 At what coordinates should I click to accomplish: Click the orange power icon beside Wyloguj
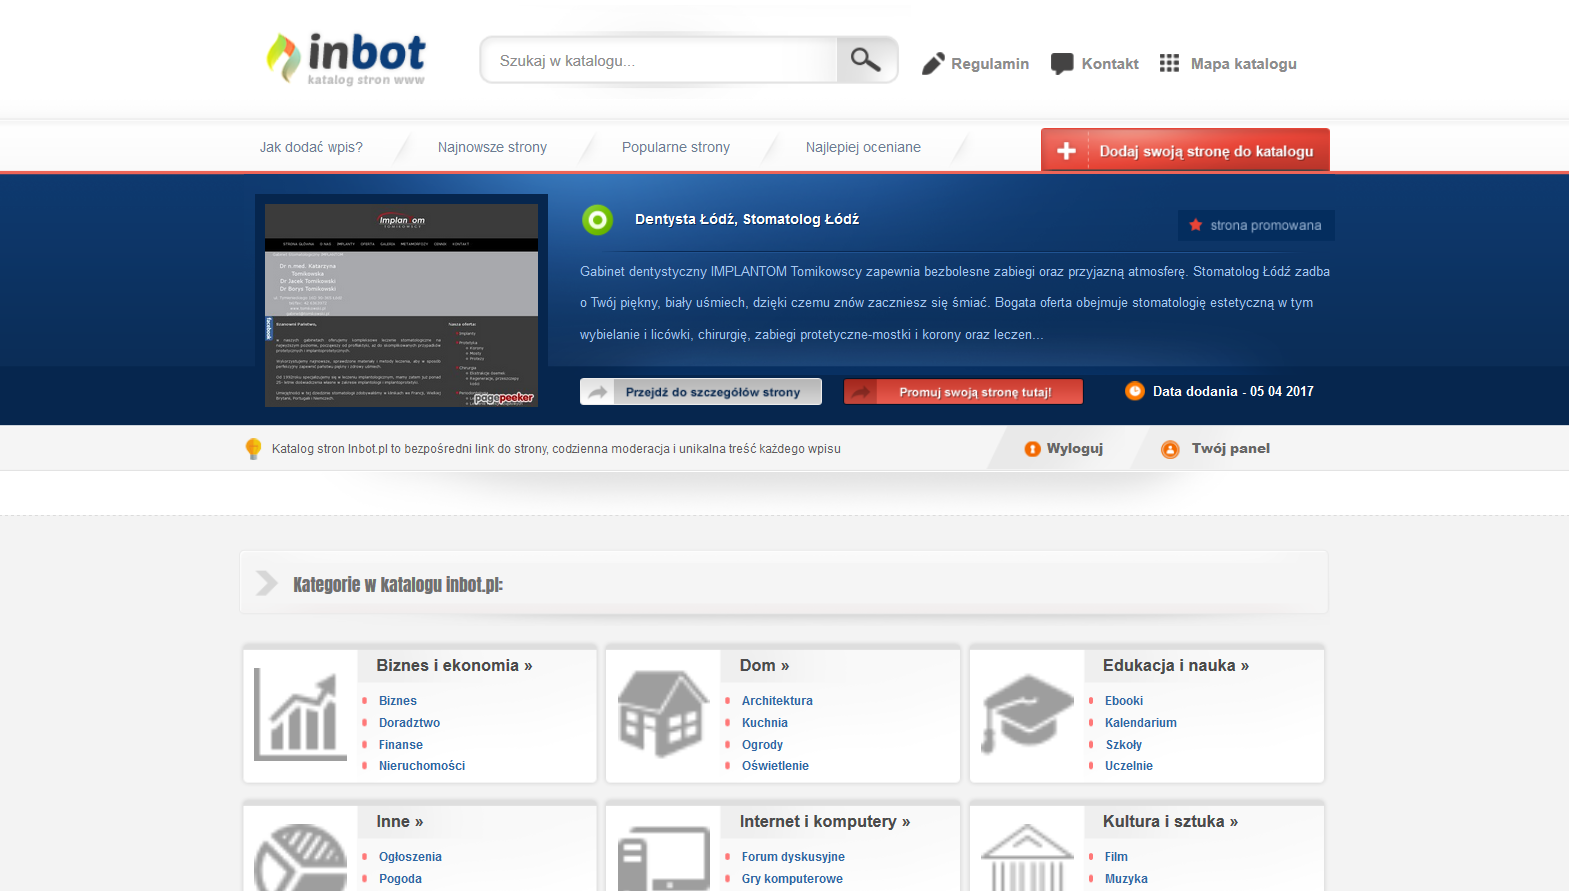1032,449
